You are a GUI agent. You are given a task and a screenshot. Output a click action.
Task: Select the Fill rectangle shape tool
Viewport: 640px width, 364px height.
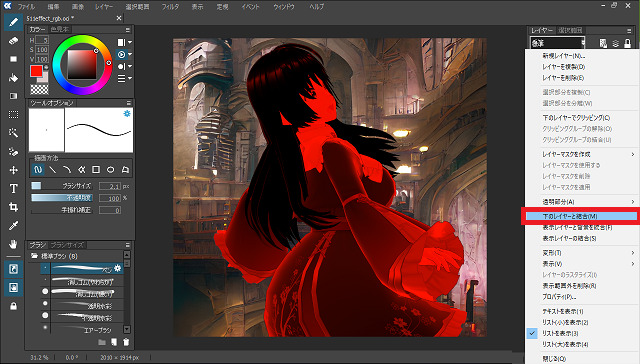pos(13,59)
